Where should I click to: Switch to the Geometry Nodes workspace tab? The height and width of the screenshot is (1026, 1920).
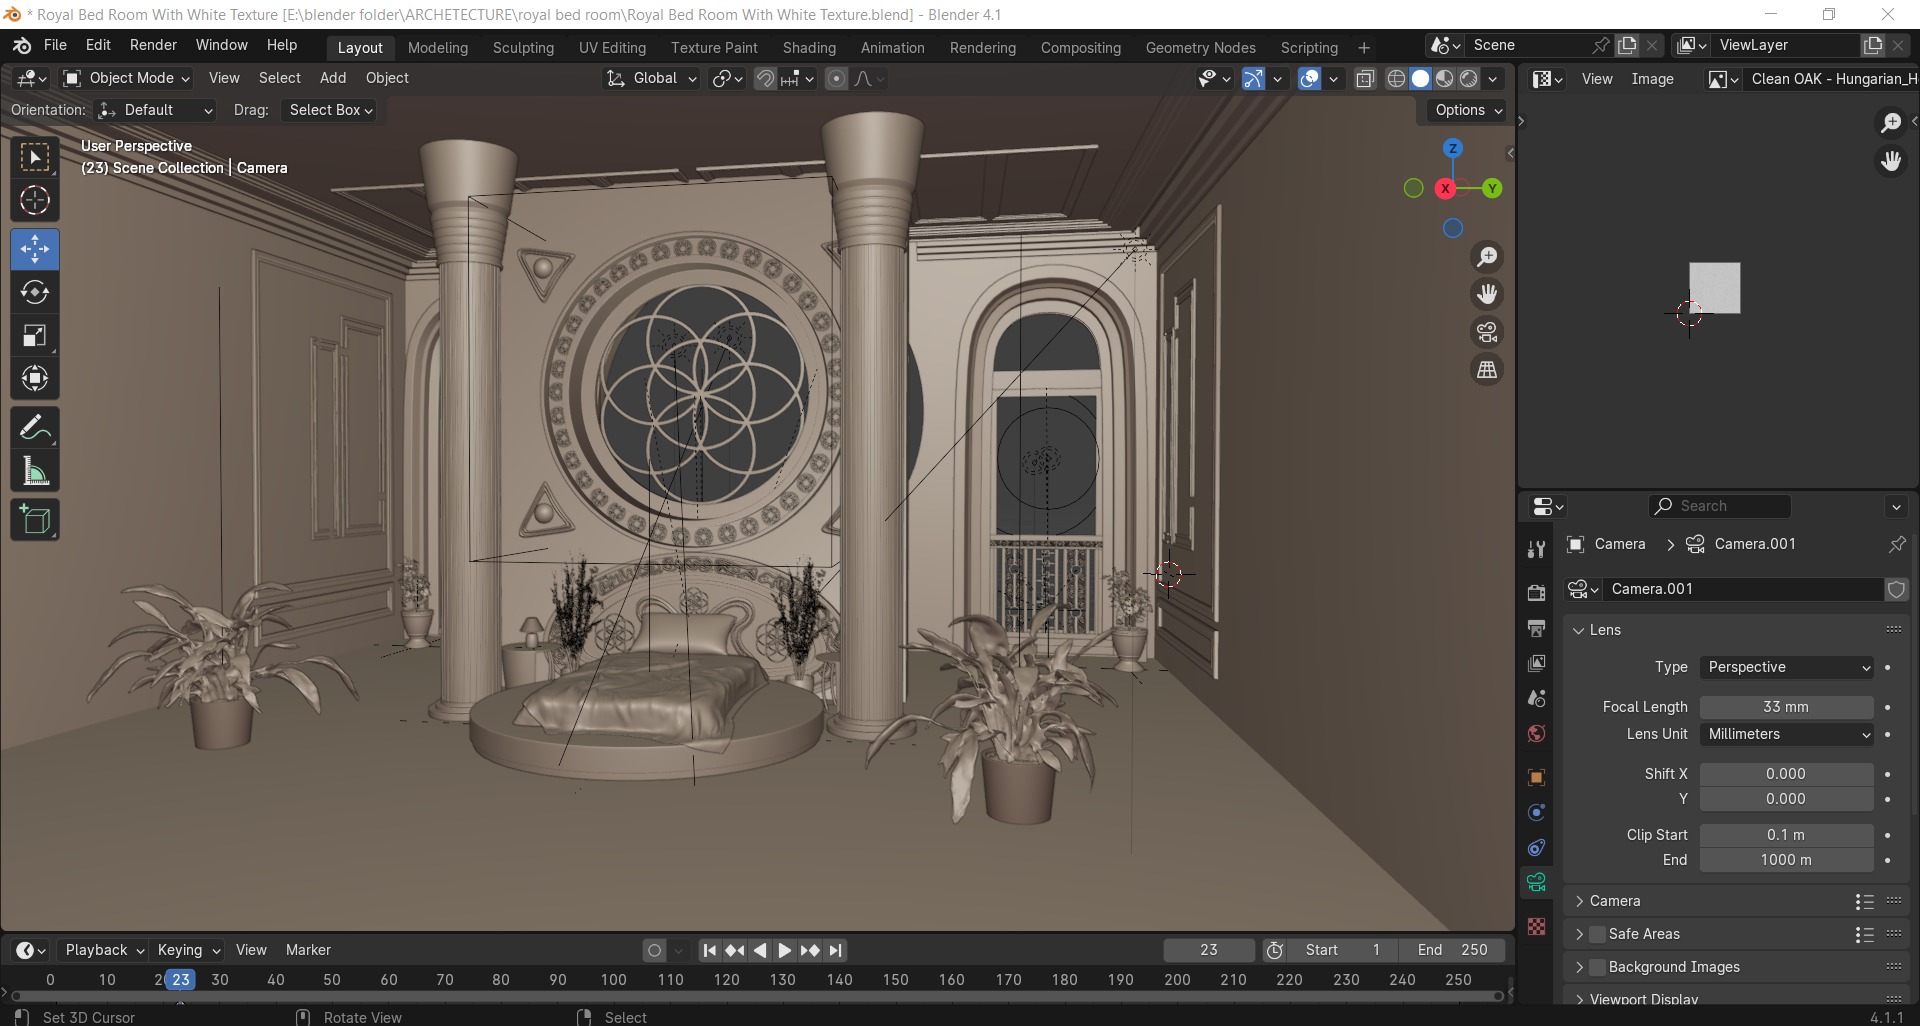pyautogui.click(x=1200, y=47)
